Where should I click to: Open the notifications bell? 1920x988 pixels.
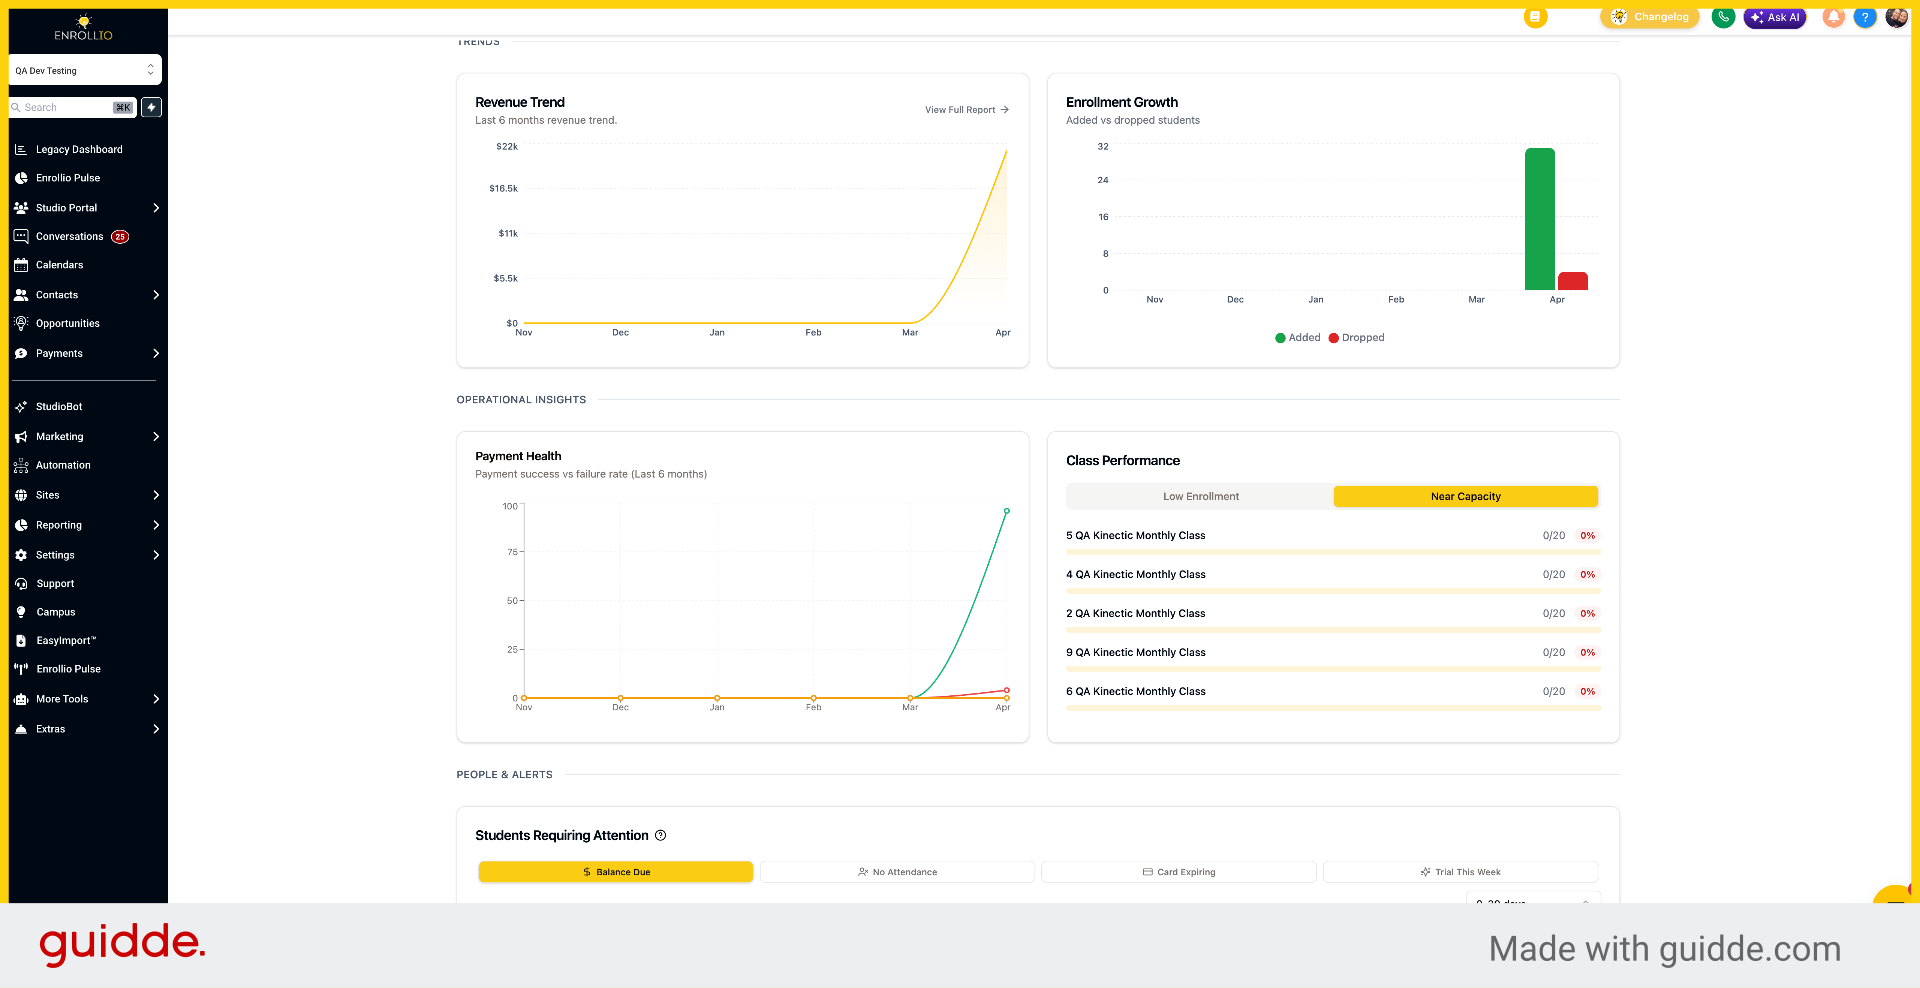click(1834, 17)
